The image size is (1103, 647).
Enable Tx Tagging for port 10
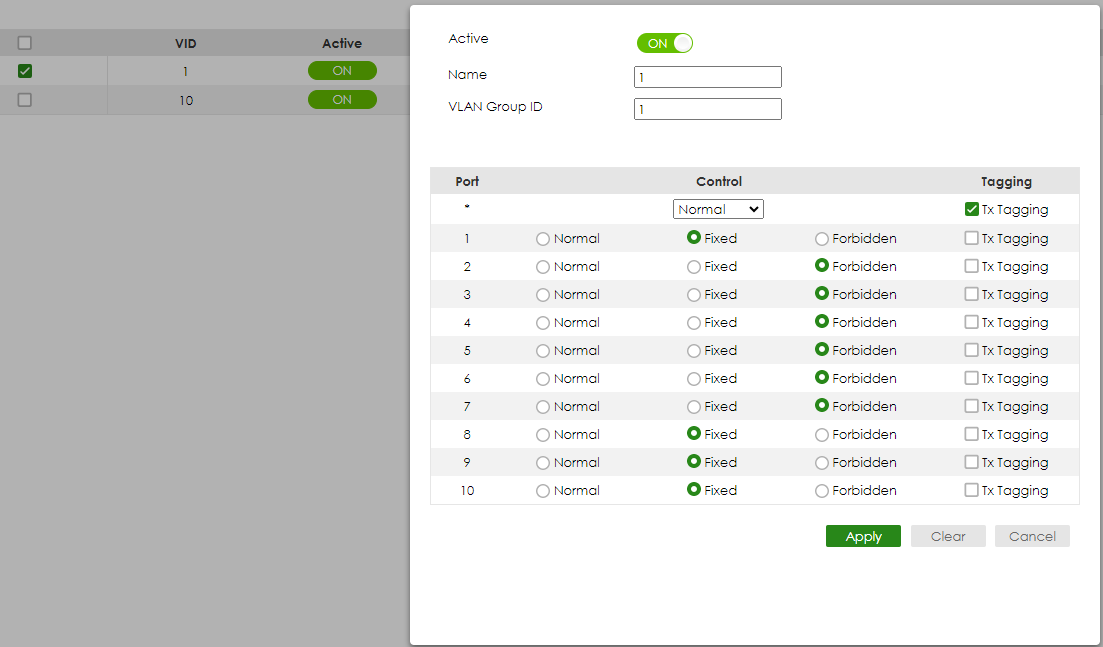point(971,490)
